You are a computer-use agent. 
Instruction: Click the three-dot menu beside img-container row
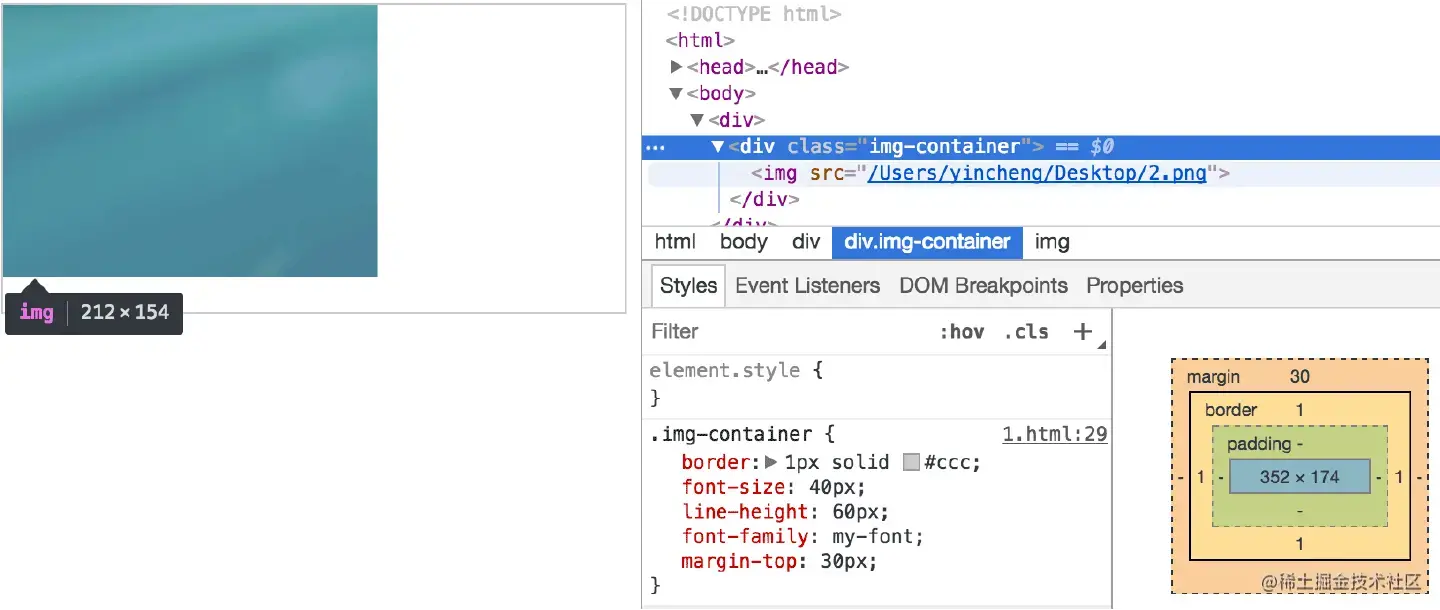[655, 147]
